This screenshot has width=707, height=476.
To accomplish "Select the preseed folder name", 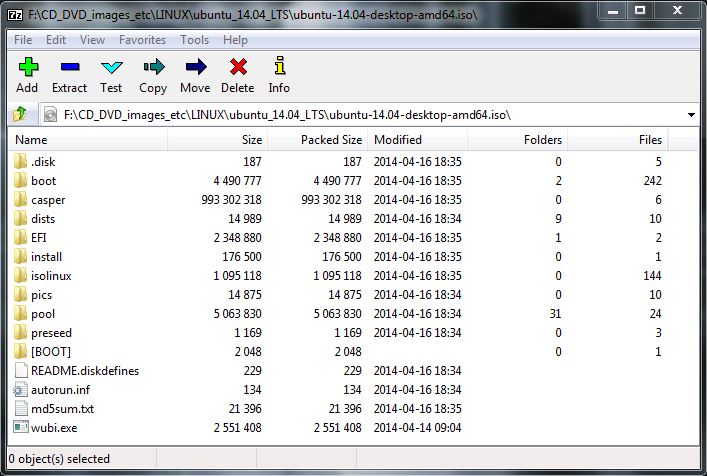I will click(x=51, y=333).
